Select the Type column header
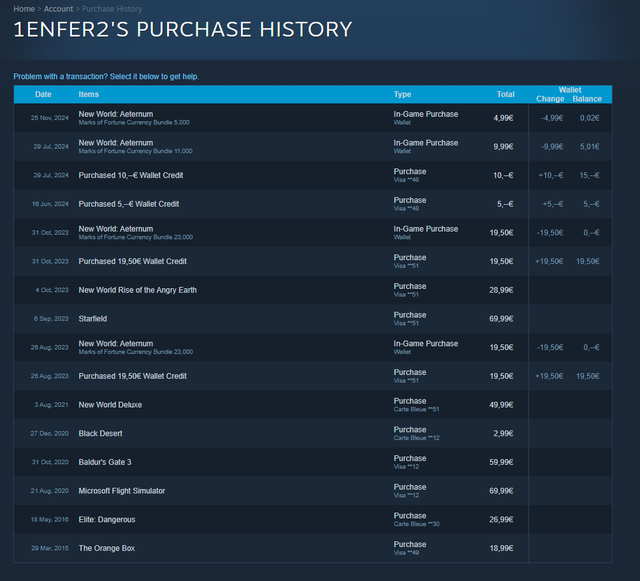This screenshot has width=640, height=581. click(x=402, y=94)
